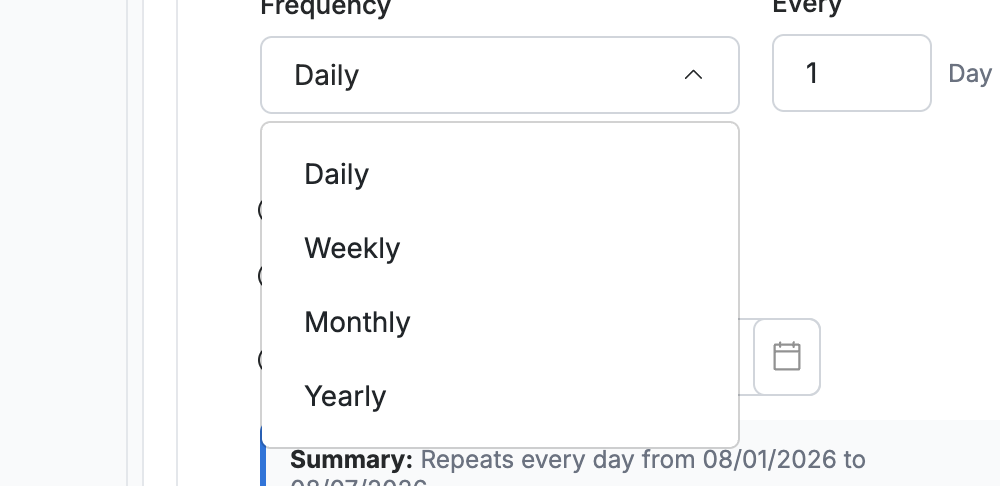Focus the Every interval field containing 1

851,73
